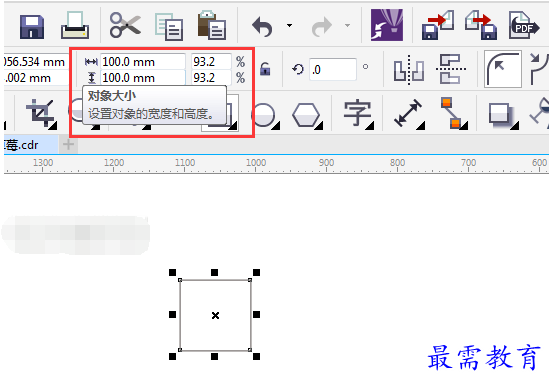
Task: Click the Undo arrow
Action: 262,27
